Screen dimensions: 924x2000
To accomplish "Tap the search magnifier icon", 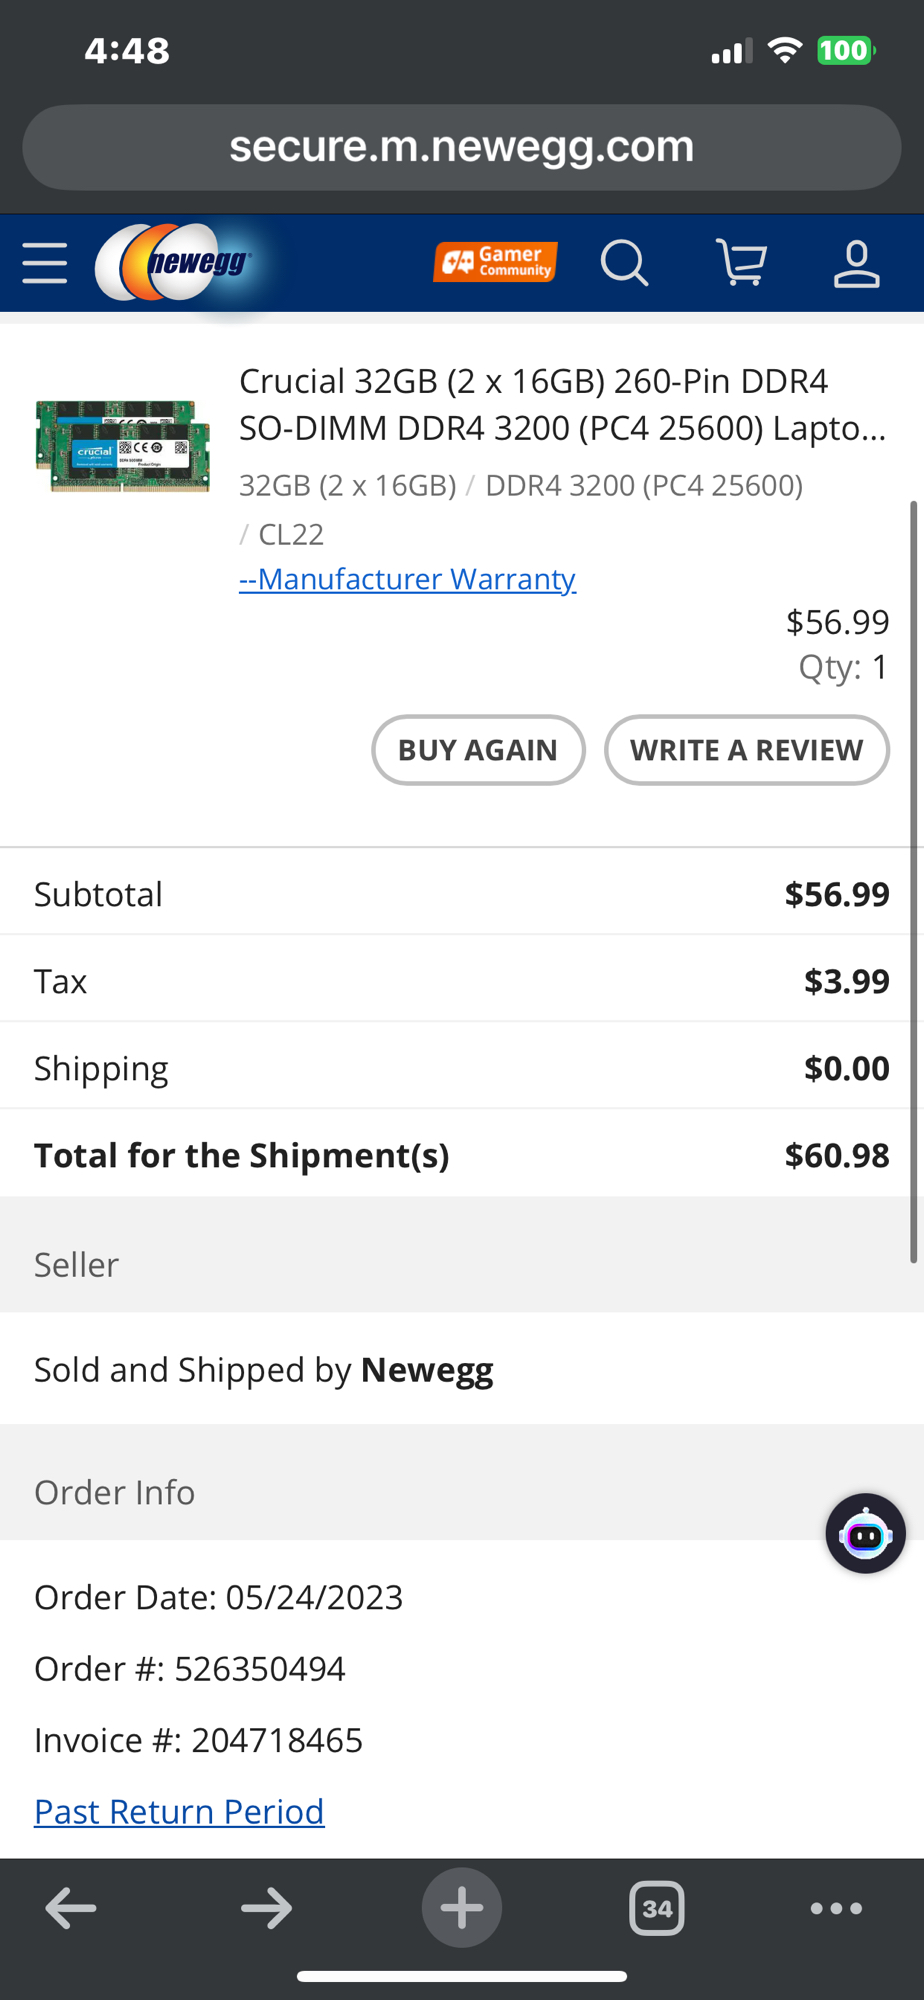I will pyautogui.click(x=624, y=263).
